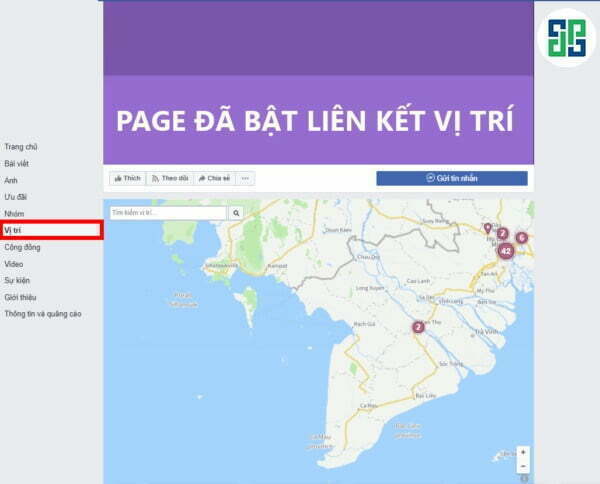Screen dimensions: 600x484
Task: Click the map cluster marker 6
Action: [522, 238]
